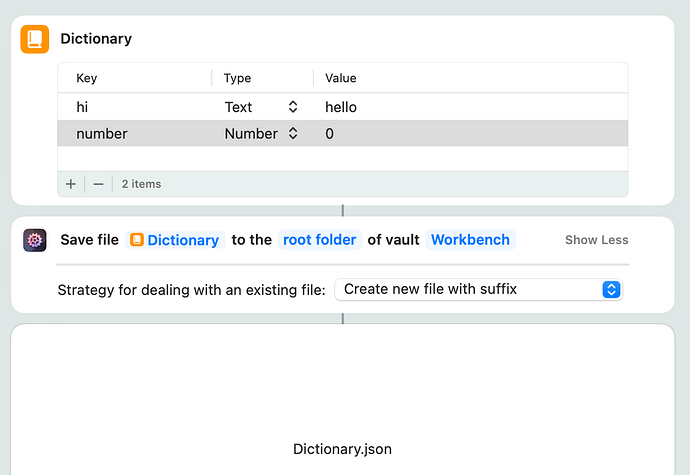The width and height of the screenshot is (690, 475).
Task: Choose the Workbench vault parameter
Action: pyautogui.click(x=470, y=240)
